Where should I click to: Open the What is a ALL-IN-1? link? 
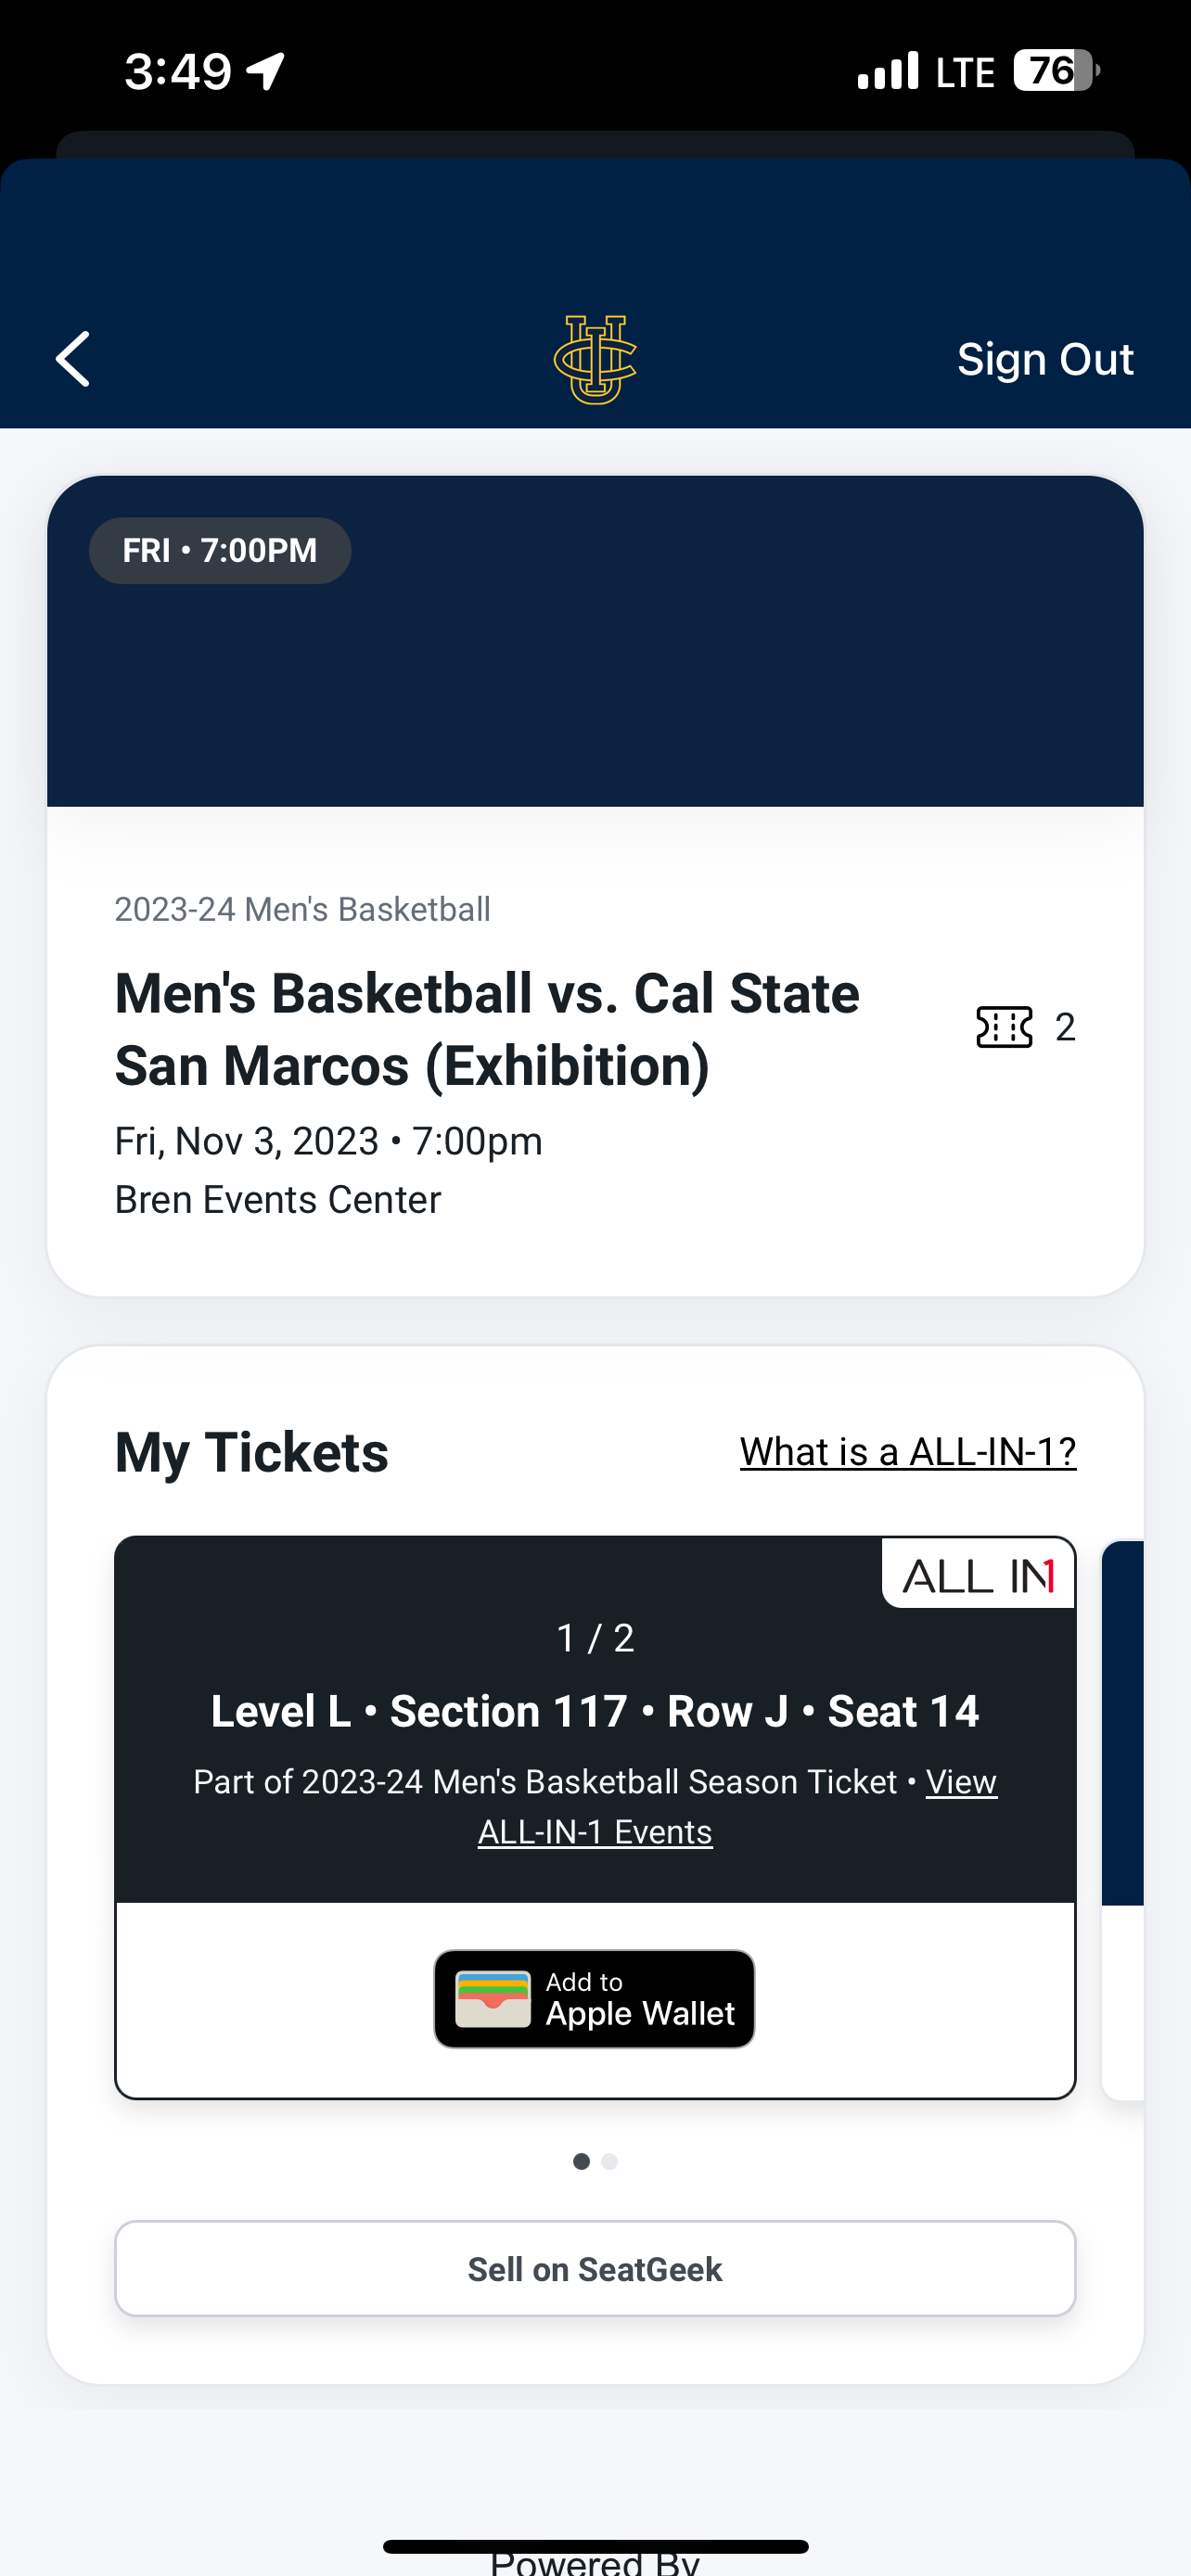(907, 1452)
